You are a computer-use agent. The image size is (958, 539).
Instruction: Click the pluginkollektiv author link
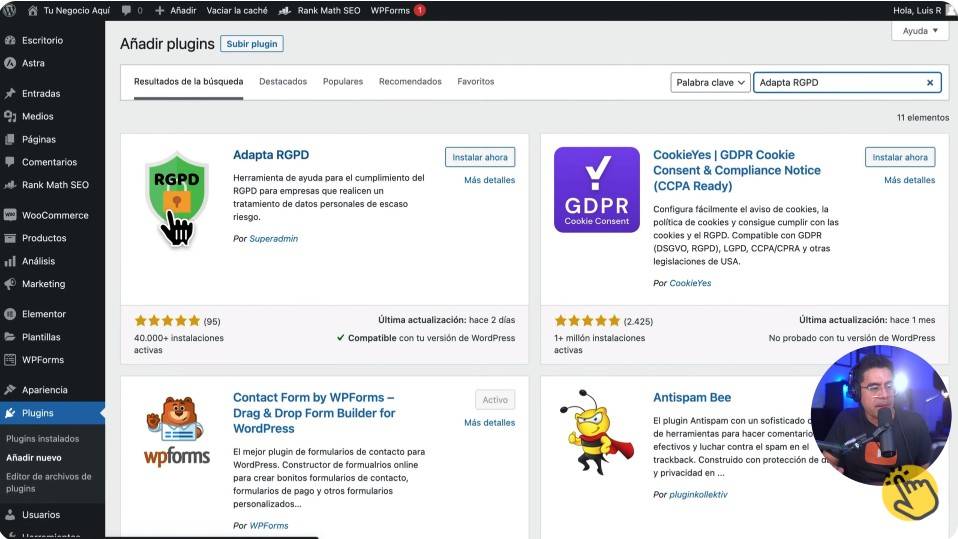tap(698, 495)
